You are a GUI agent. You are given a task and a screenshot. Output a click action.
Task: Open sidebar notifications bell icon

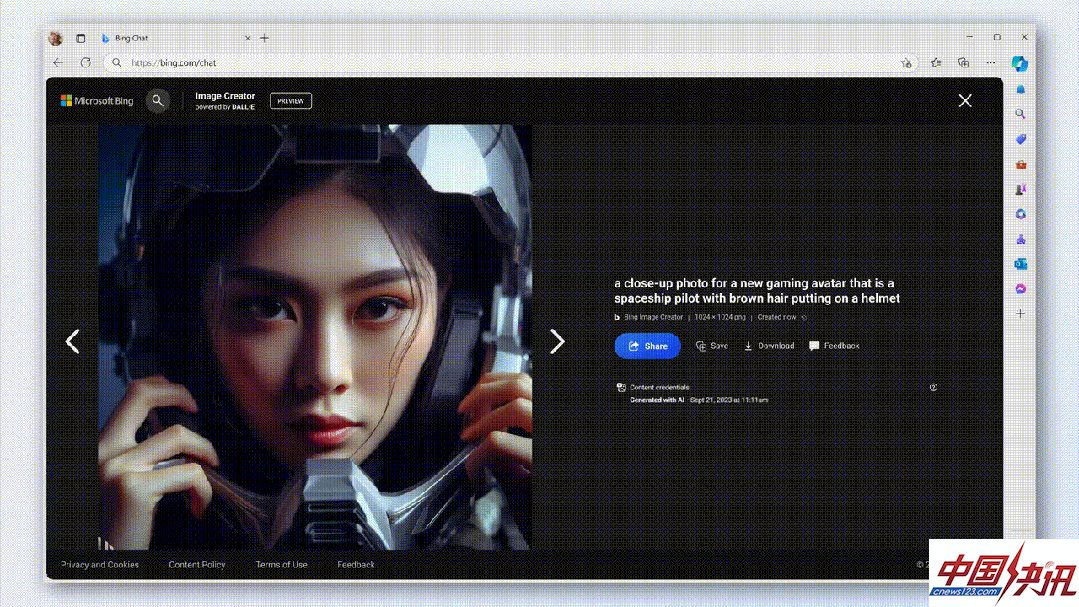1021,89
